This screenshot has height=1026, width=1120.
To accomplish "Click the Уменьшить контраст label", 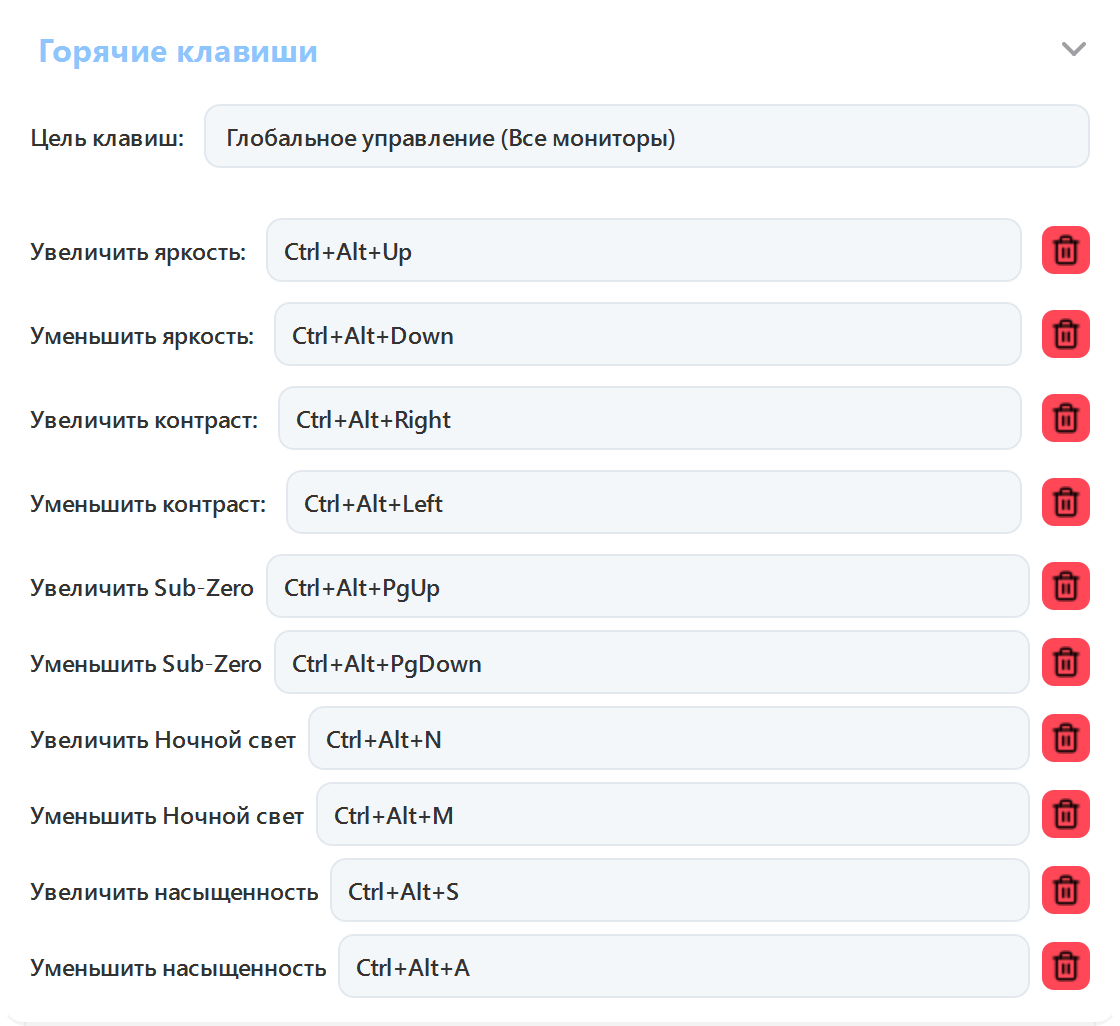I will [148, 504].
